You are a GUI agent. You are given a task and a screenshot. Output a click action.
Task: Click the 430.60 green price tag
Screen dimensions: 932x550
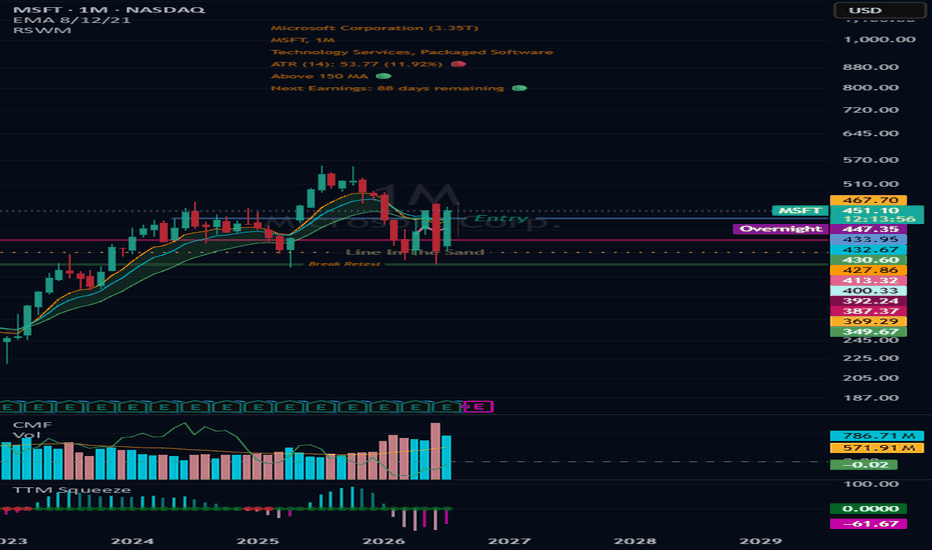(868, 260)
